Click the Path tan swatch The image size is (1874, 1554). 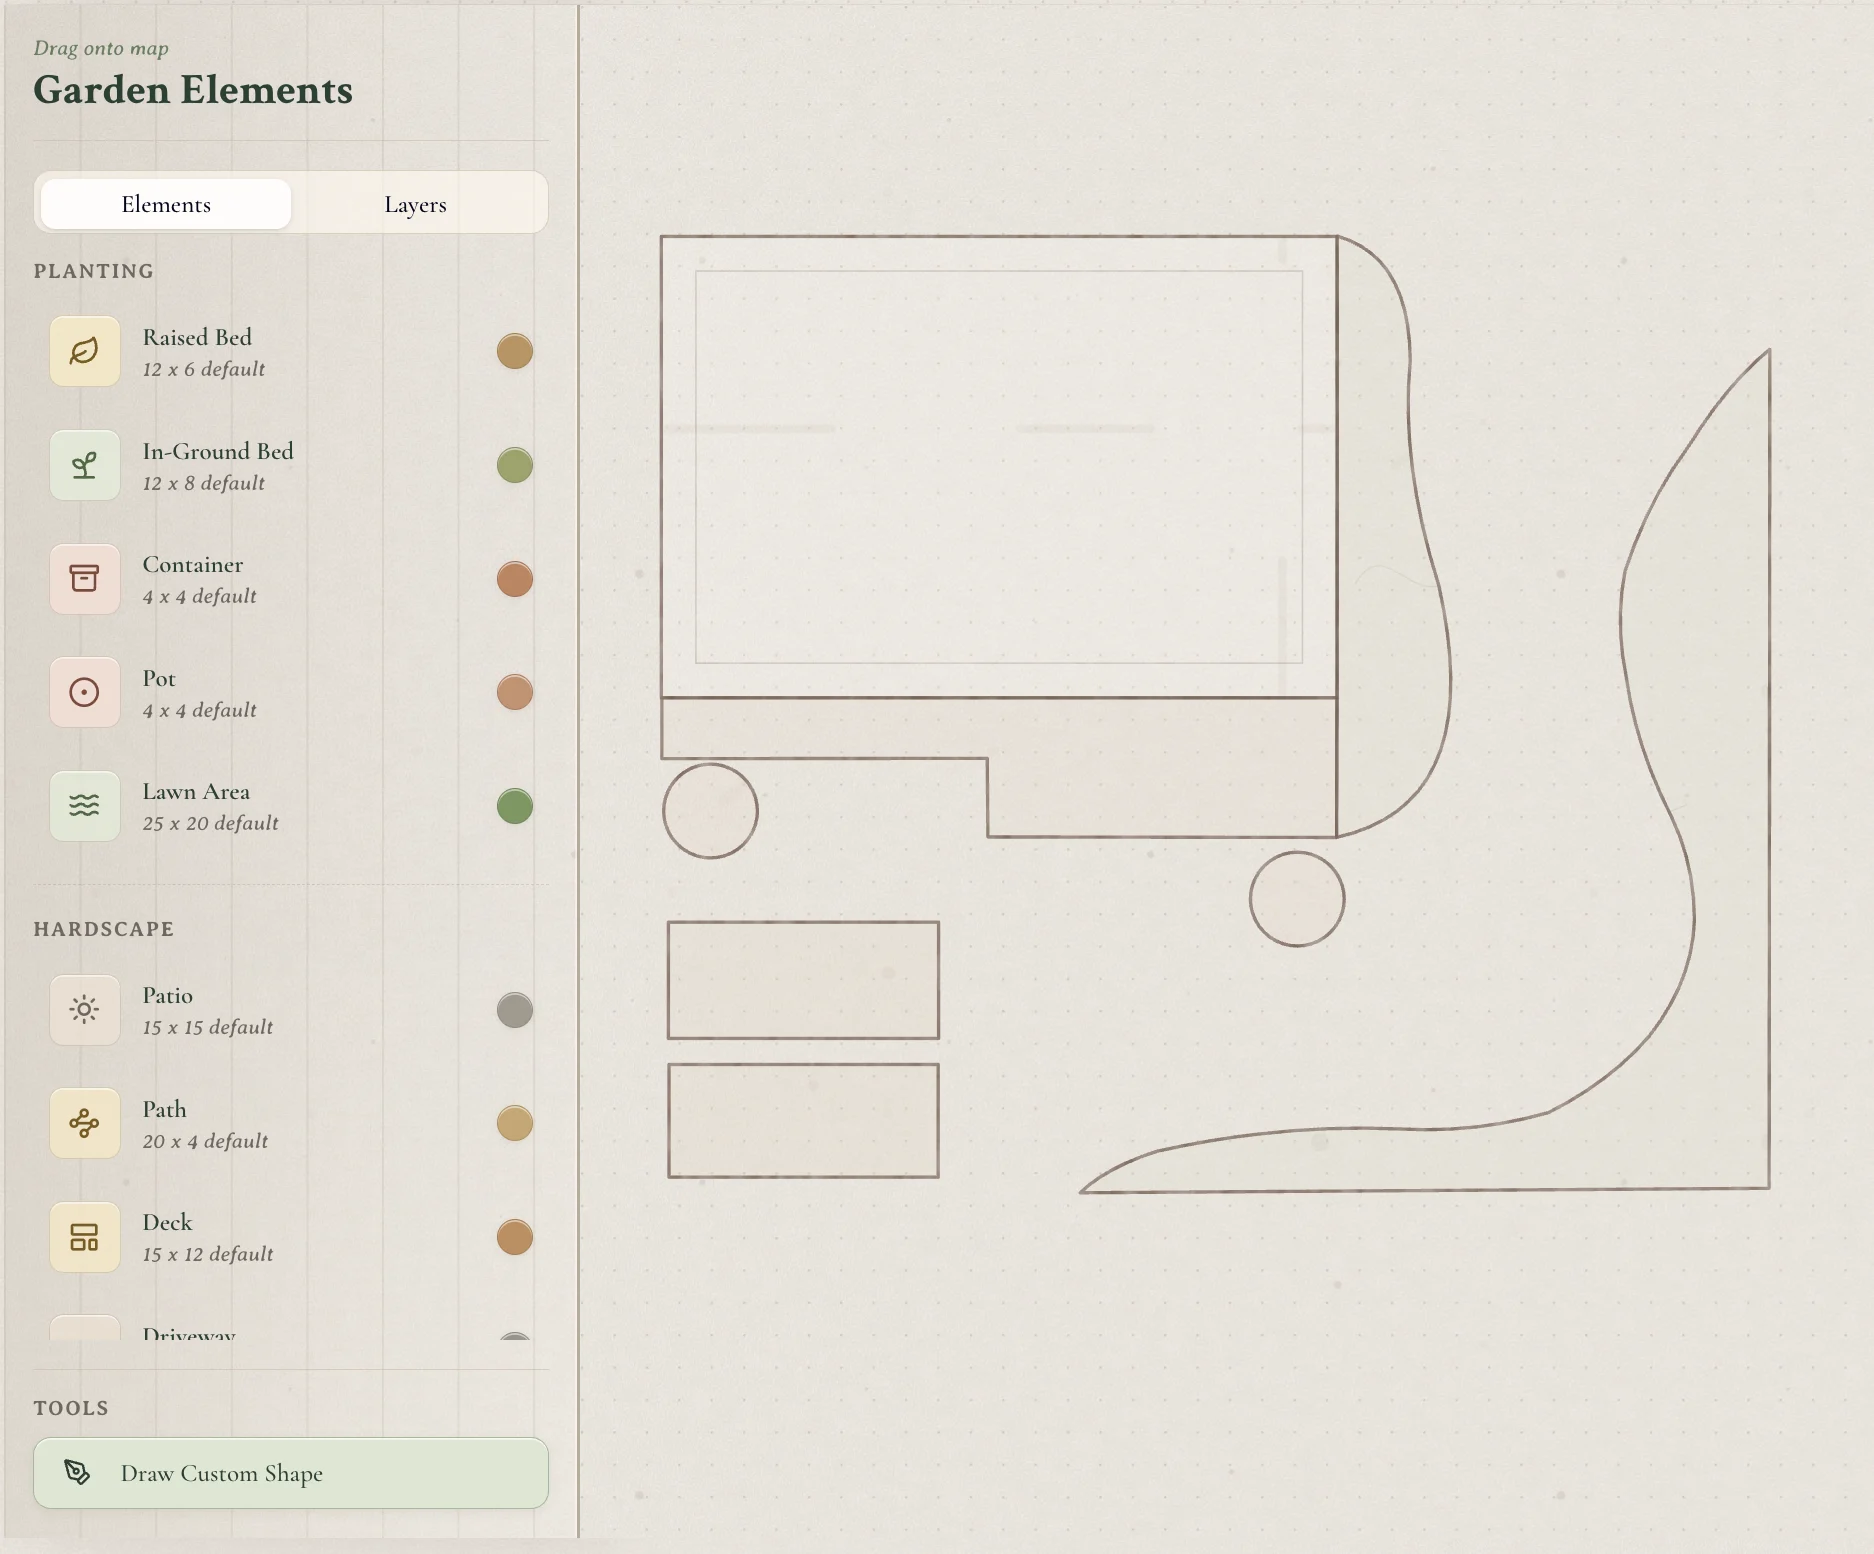pyautogui.click(x=515, y=1123)
